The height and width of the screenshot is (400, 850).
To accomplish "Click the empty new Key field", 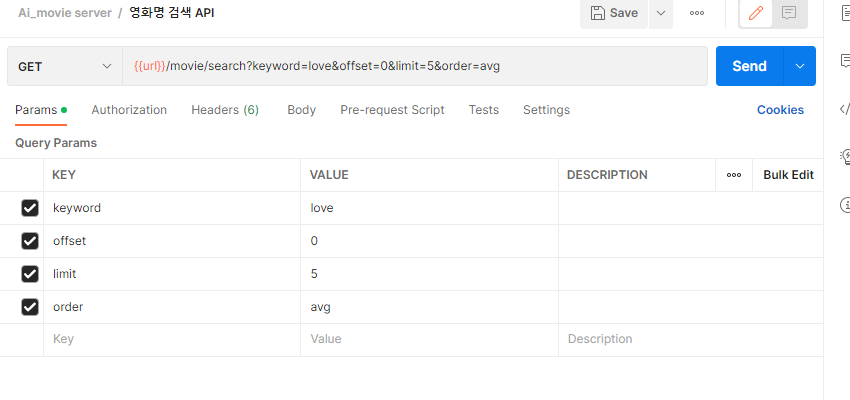I will (172, 339).
